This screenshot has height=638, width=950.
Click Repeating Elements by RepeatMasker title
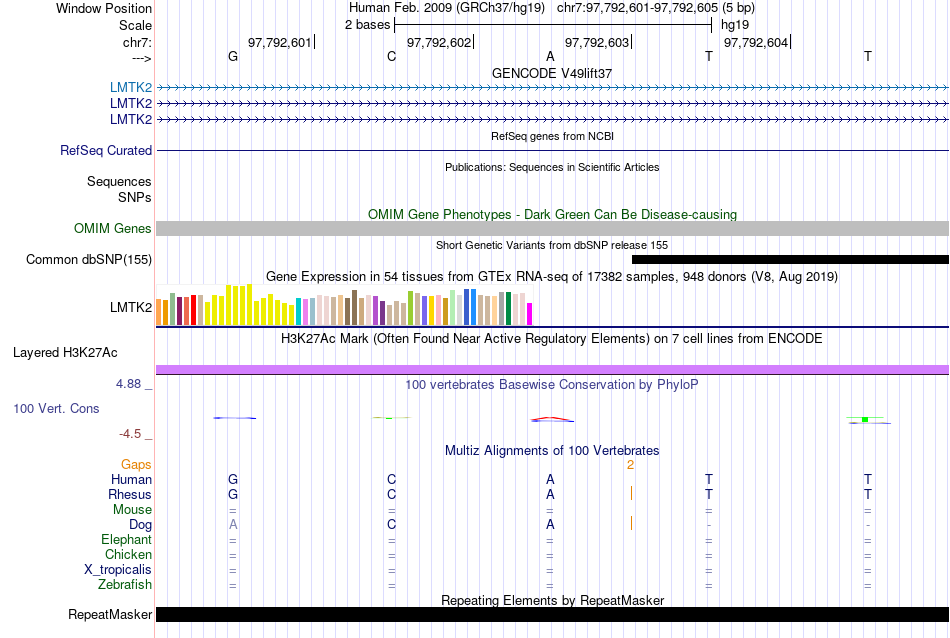click(x=553, y=600)
